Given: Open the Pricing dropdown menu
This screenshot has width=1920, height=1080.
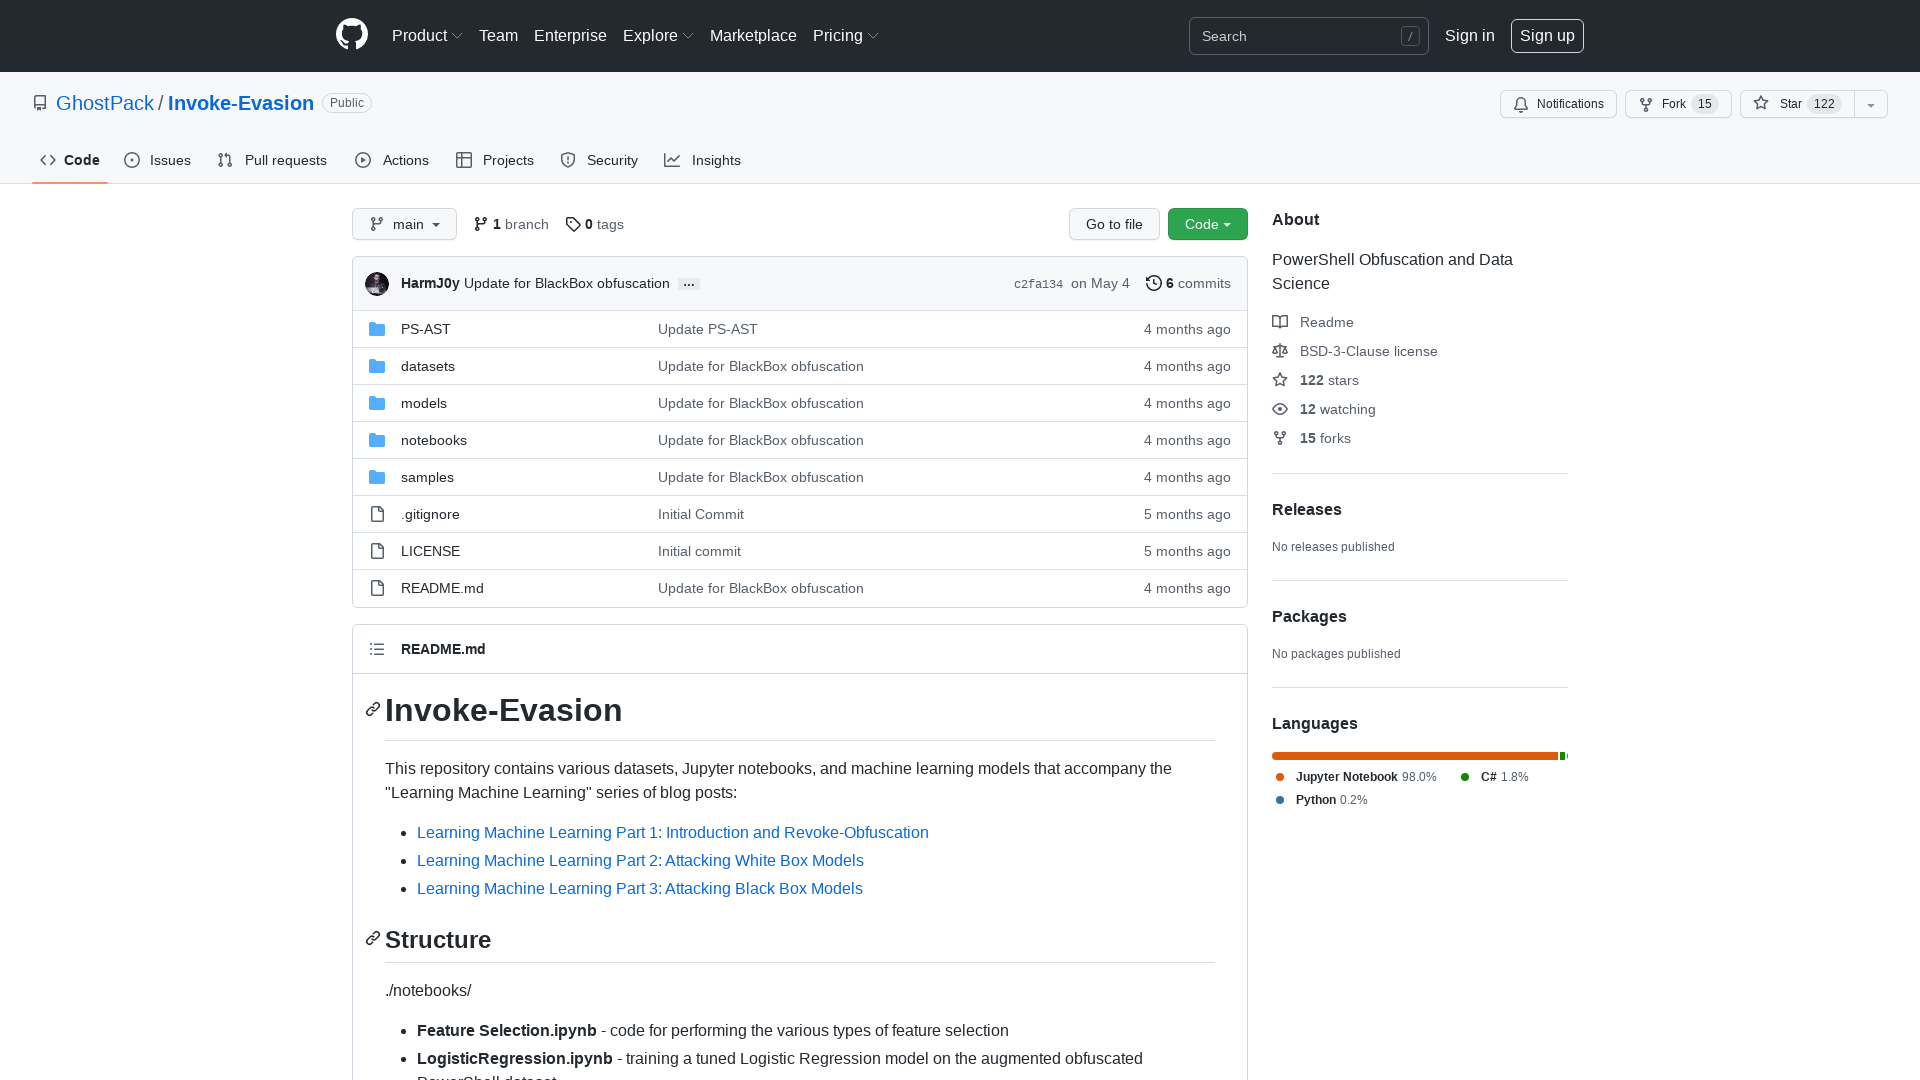Looking at the screenshot, I should click(x=846, y=36).
